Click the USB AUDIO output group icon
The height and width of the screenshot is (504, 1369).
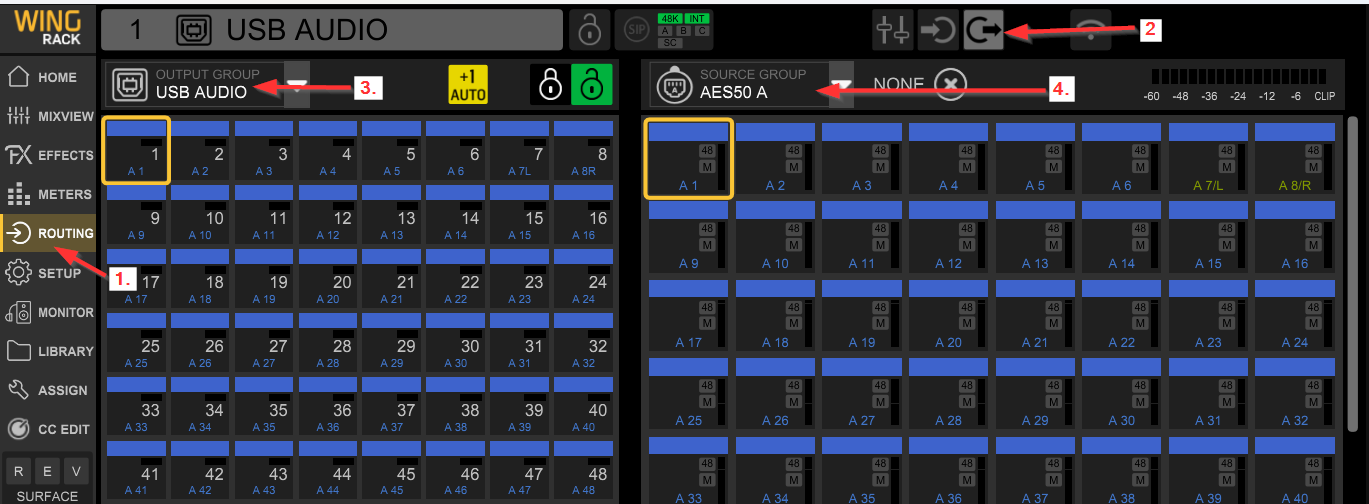click(128, 85)
